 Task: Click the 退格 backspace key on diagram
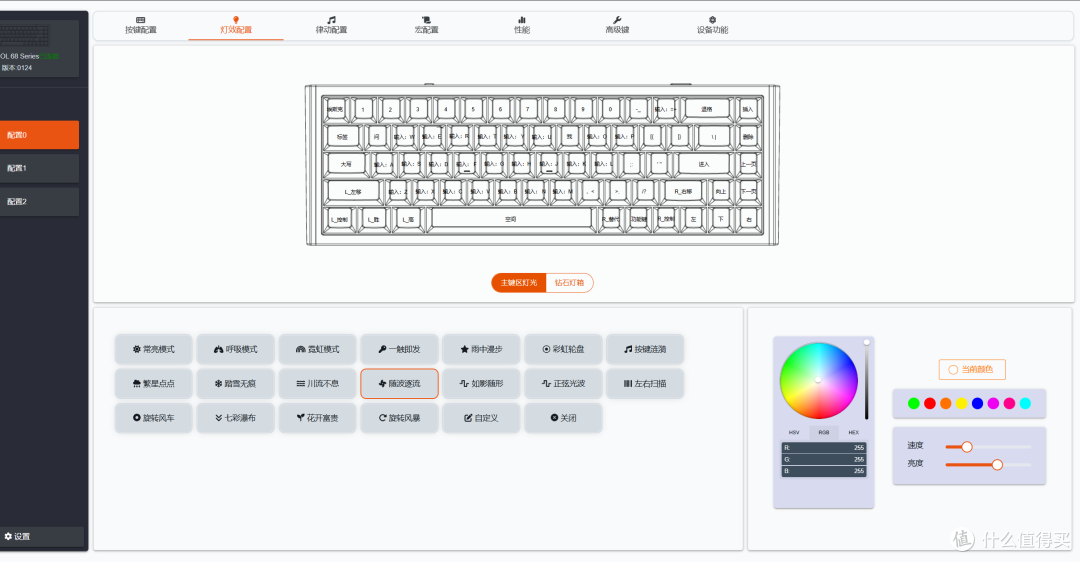(x=707, y=109)
